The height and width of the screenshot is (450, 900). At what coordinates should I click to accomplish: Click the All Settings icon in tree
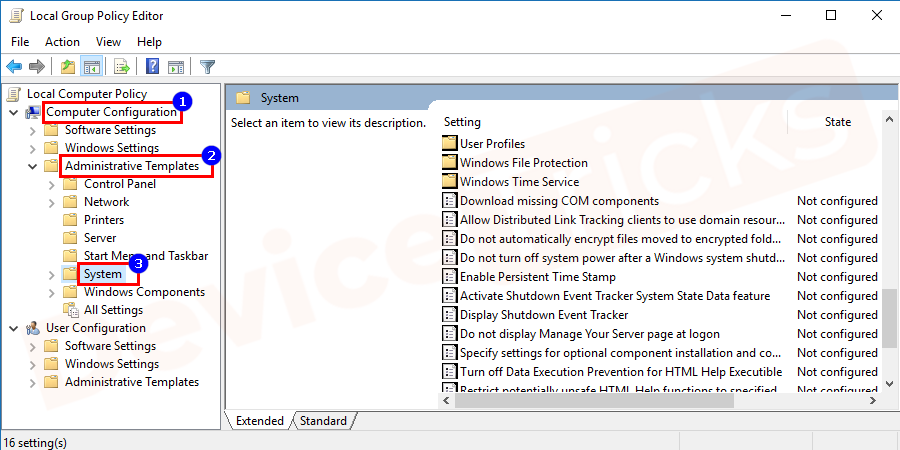tap(70, 310)
